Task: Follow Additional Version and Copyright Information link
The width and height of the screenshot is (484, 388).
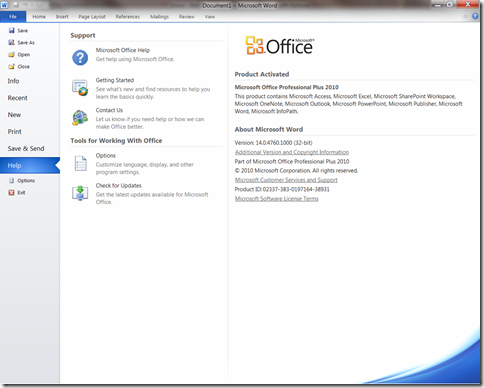Action: pos(292,152)
